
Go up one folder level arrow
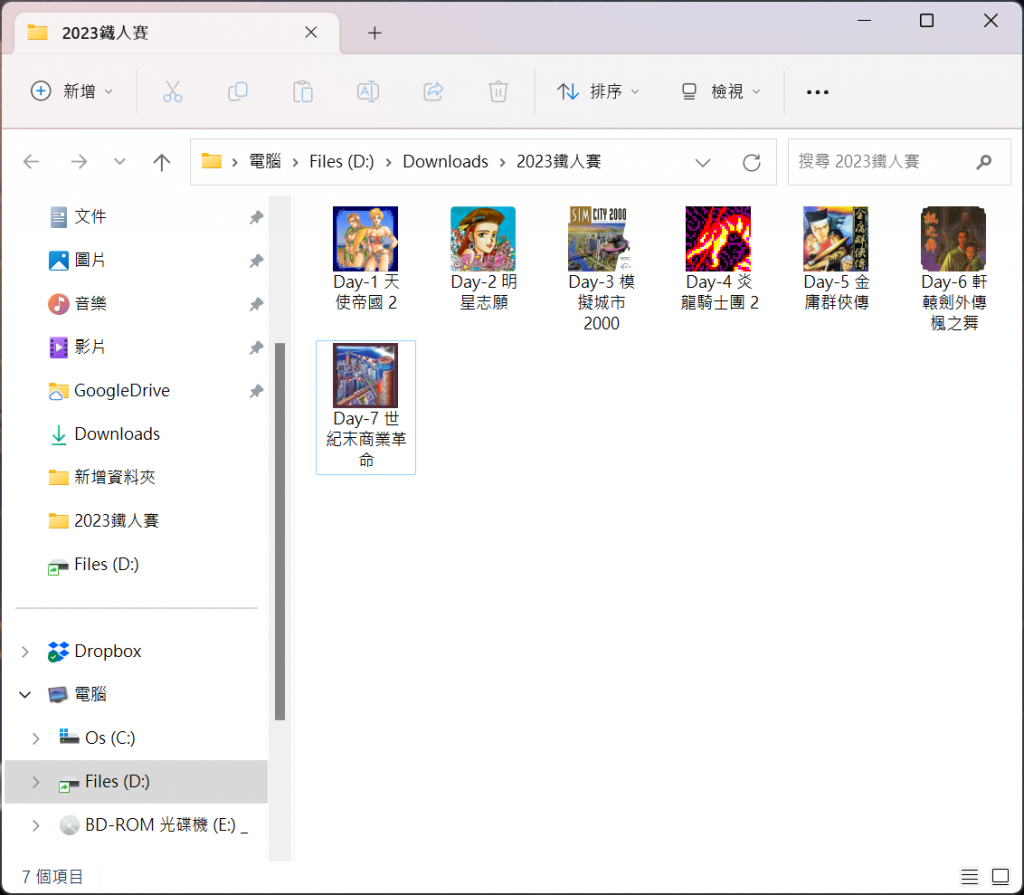161,161
